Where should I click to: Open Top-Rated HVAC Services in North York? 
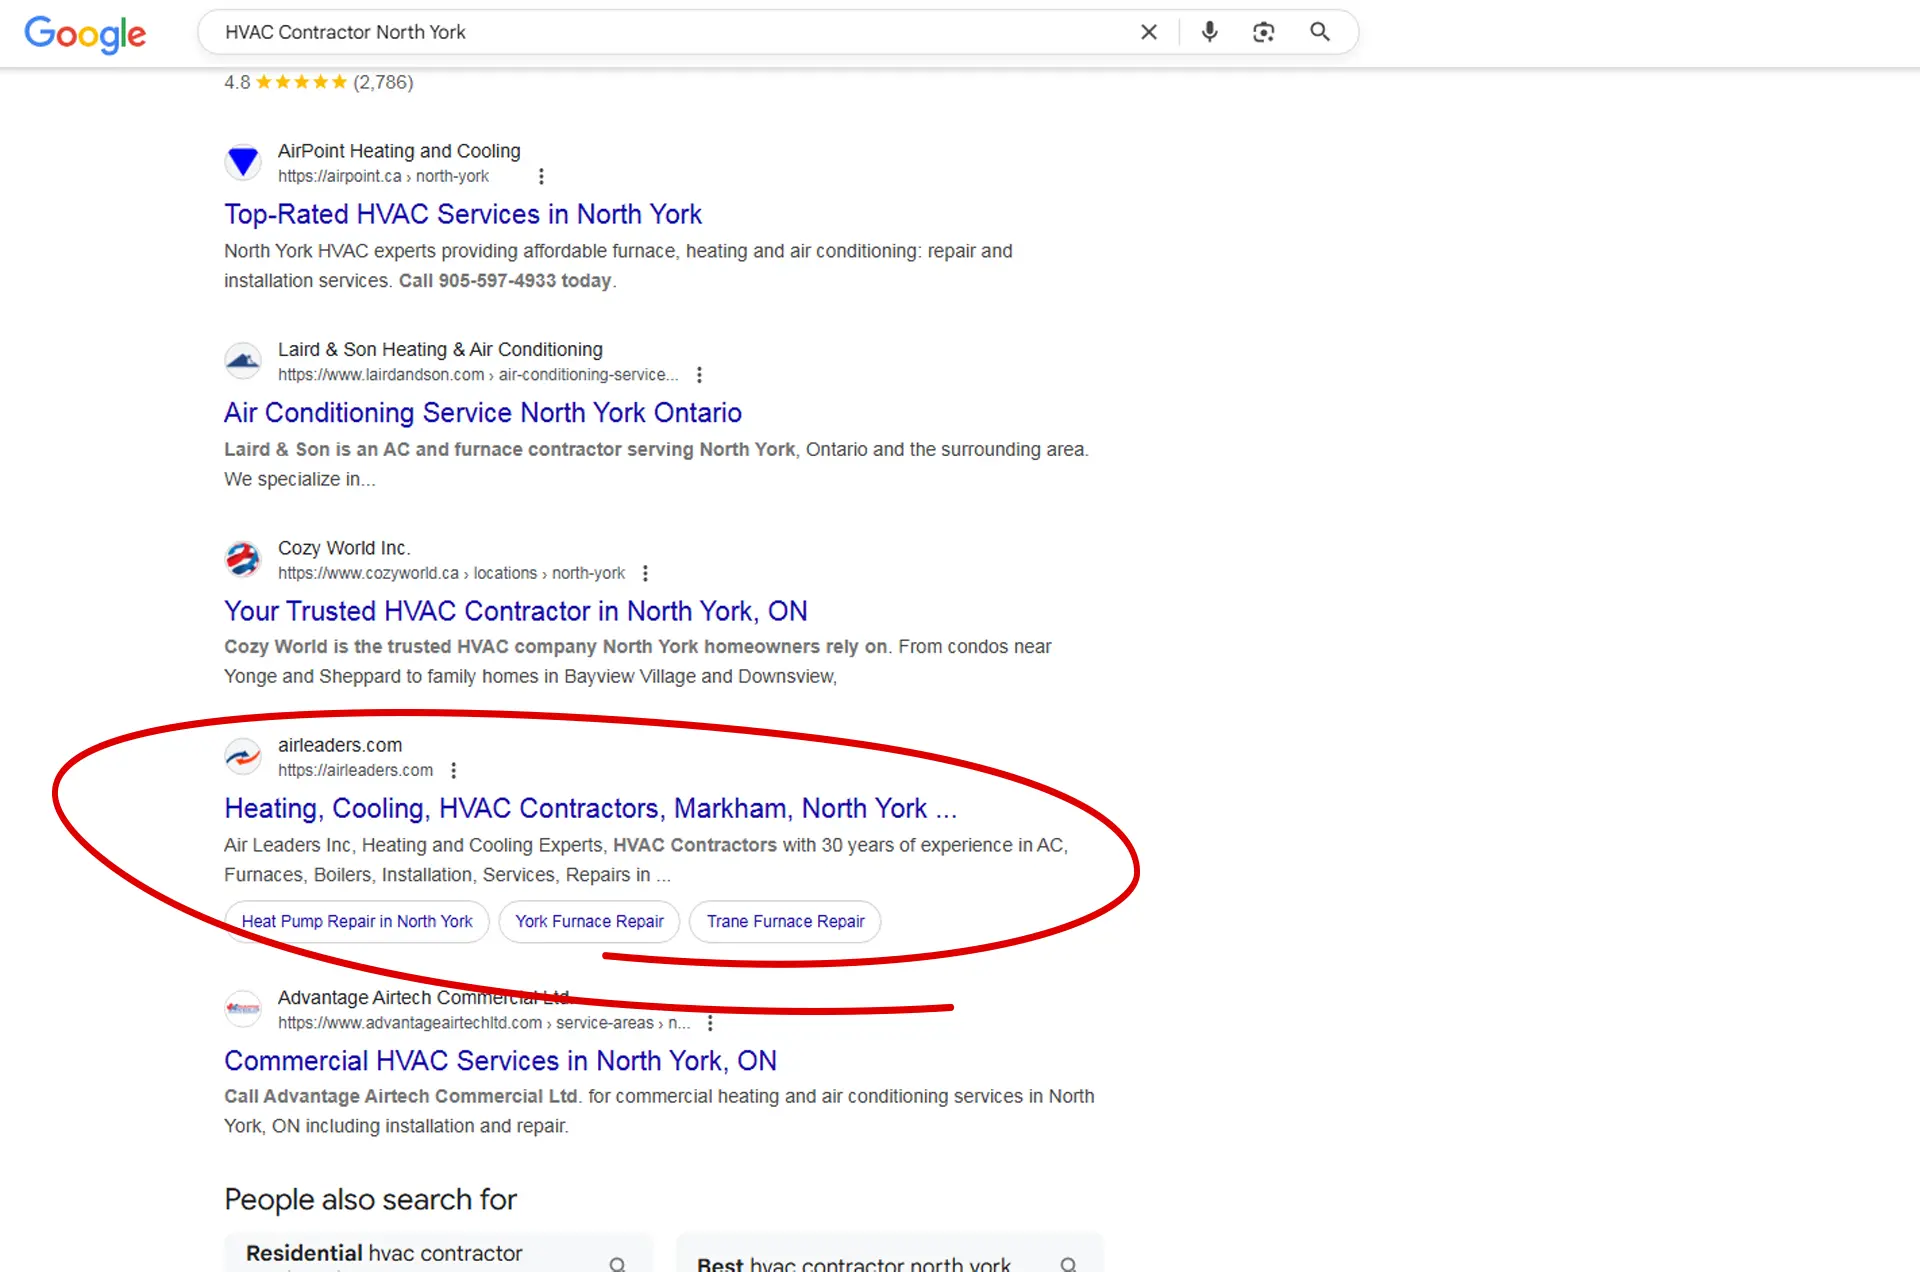tap(462, 214)
